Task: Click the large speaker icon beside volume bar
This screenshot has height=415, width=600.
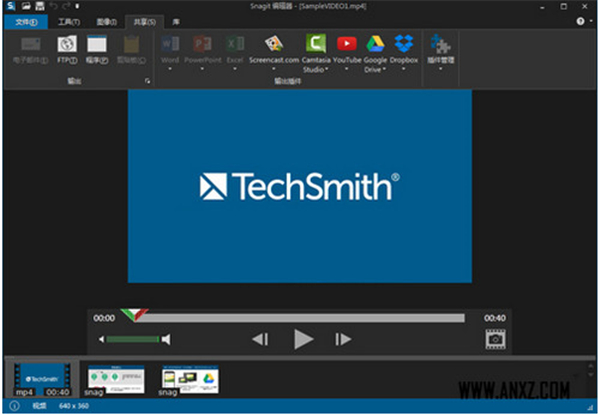Action: point(166,339)
